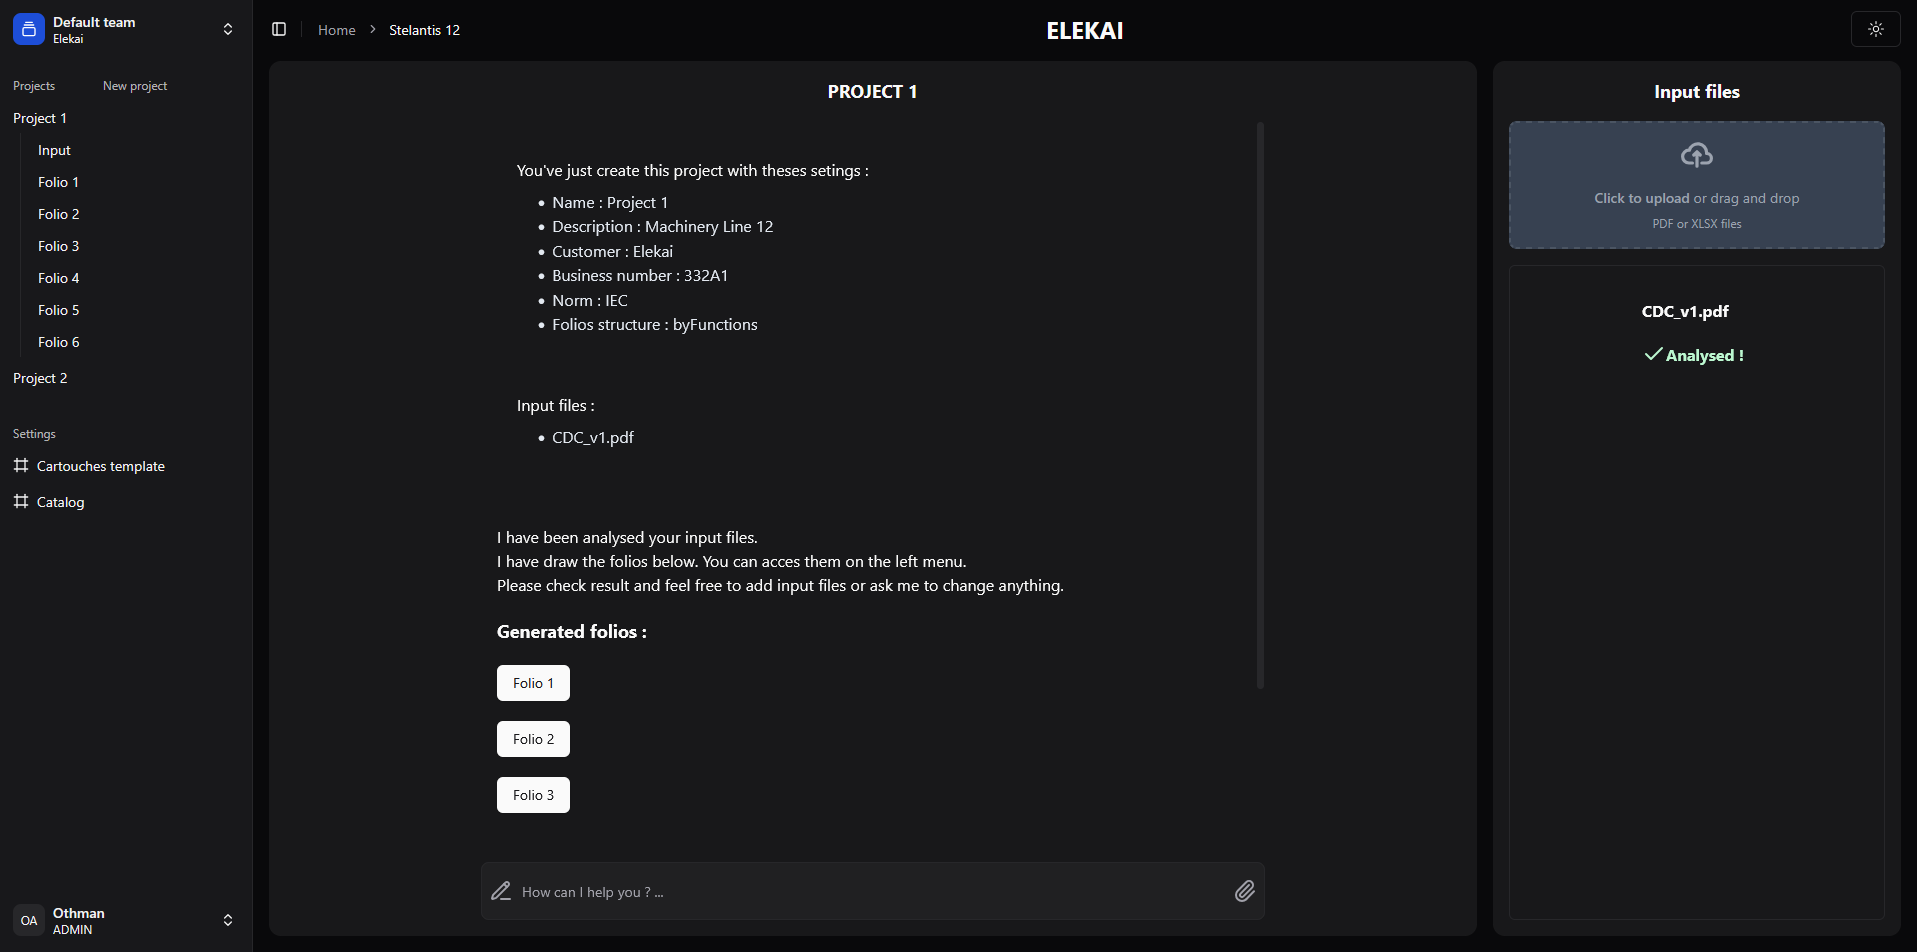Toggle the sidebar panel icon
The image size is (1917, 952).
[x=279, y=30]
